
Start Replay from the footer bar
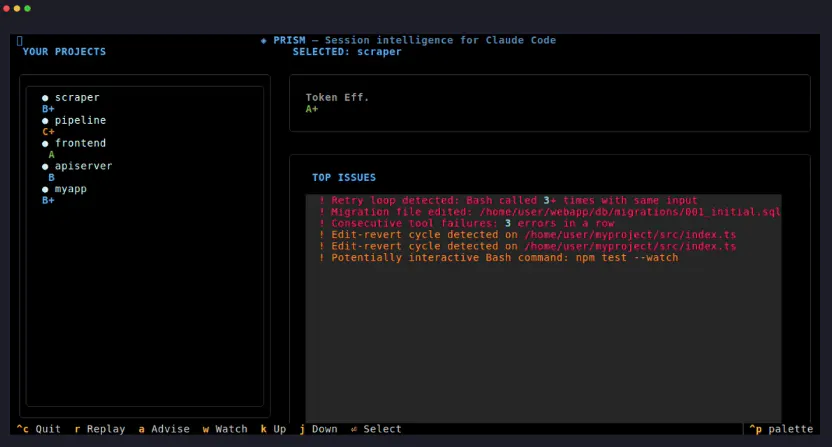point(100,429)
